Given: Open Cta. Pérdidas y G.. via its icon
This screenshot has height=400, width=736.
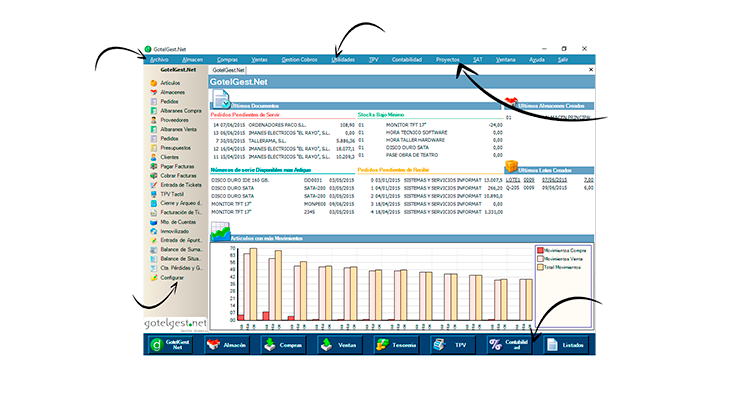Looking at the screenshot, I should (153, 268).
